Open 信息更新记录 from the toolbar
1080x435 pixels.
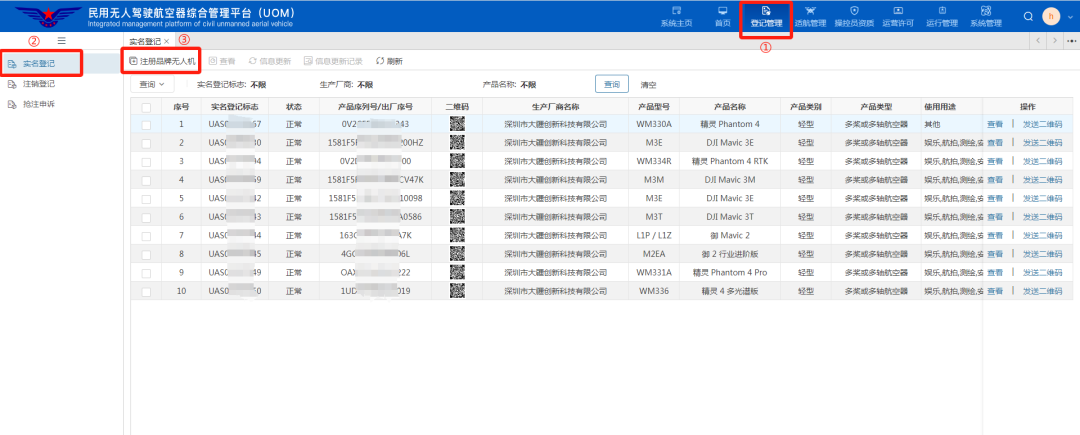coord(333,61)
